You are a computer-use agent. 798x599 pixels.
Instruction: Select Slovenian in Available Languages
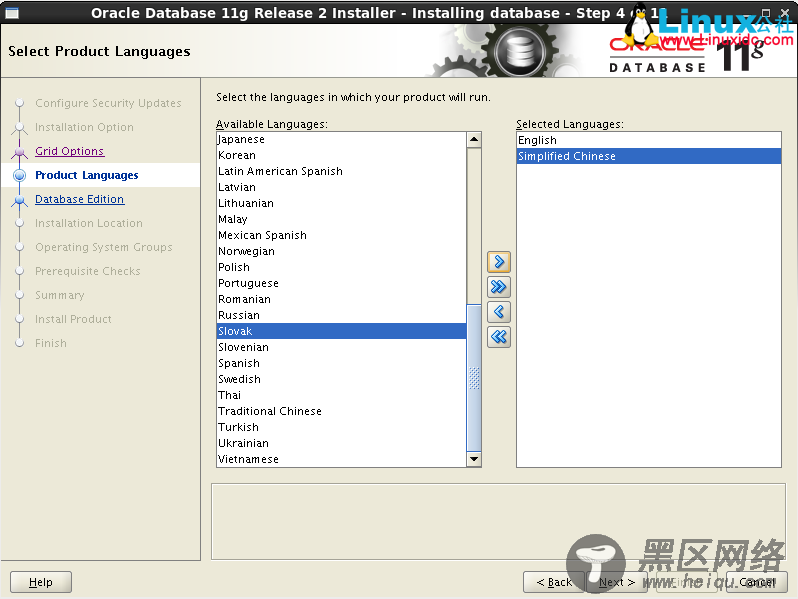tap(341, 347)
